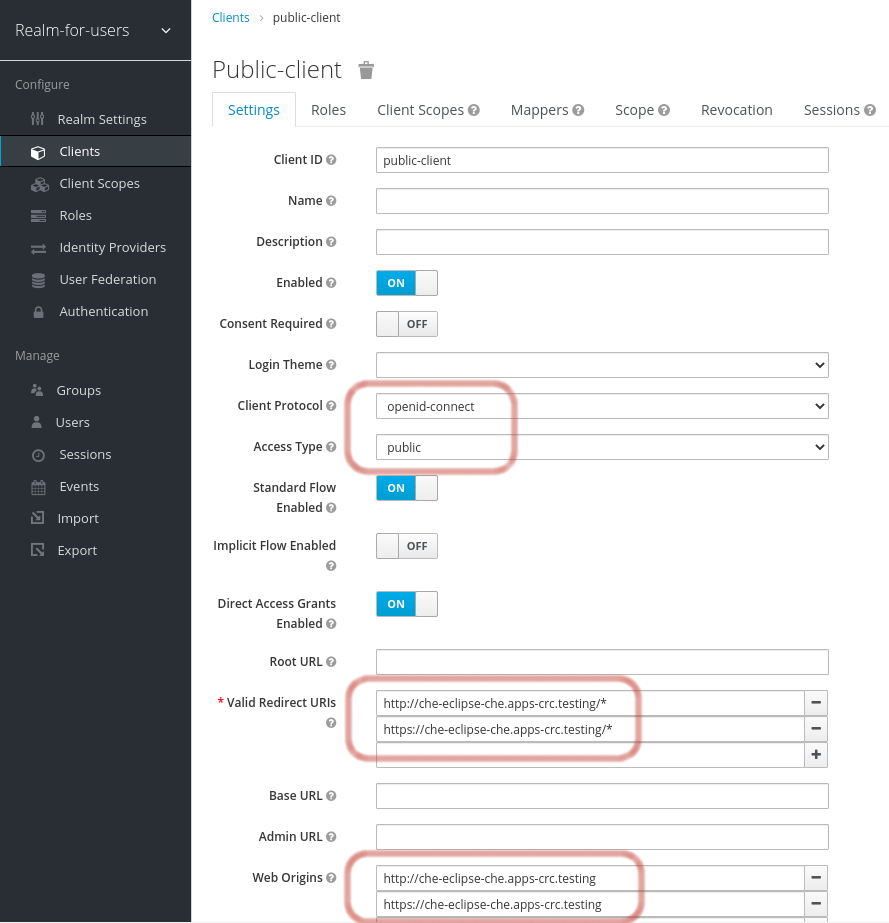Open the Revocation tab
The width and height of the screenshot is (889, 923).
[x=736, y=110]
